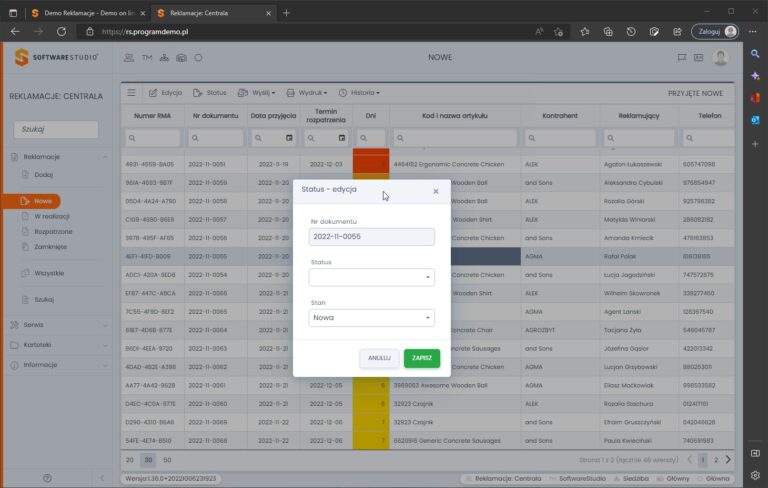Open the Stan dropdown showing Nowa
This screenshot has height=488, width=768.
[x=371, y=318]
